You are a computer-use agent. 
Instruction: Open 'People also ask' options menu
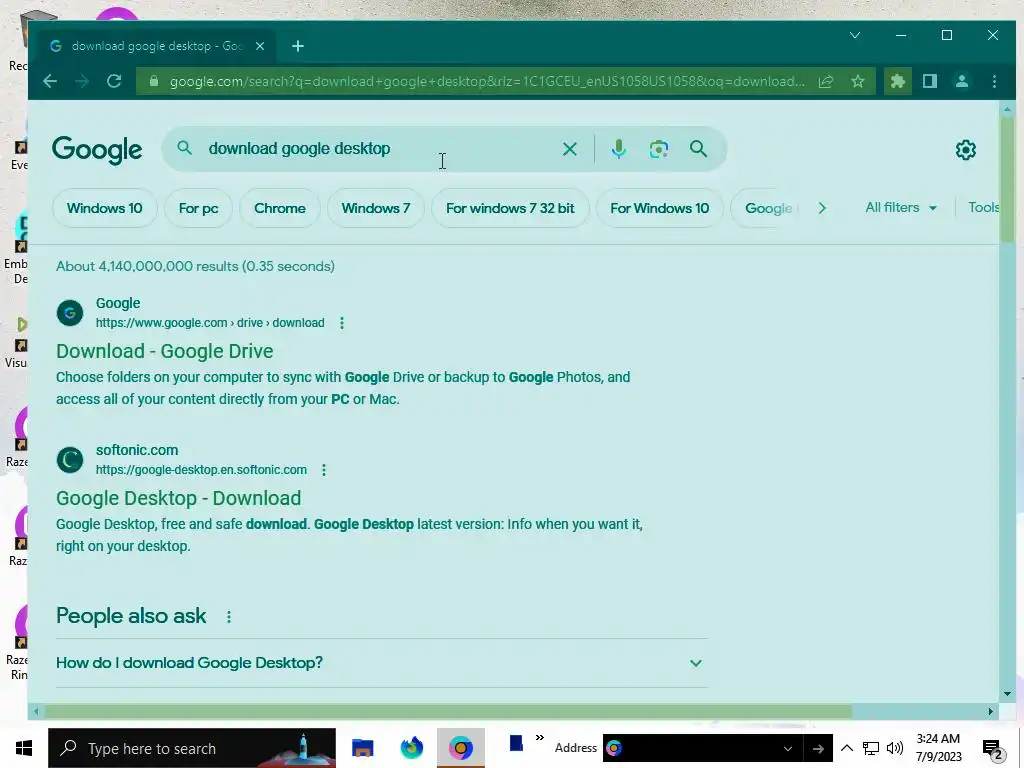pyautogui.click(x=229, y=616)
